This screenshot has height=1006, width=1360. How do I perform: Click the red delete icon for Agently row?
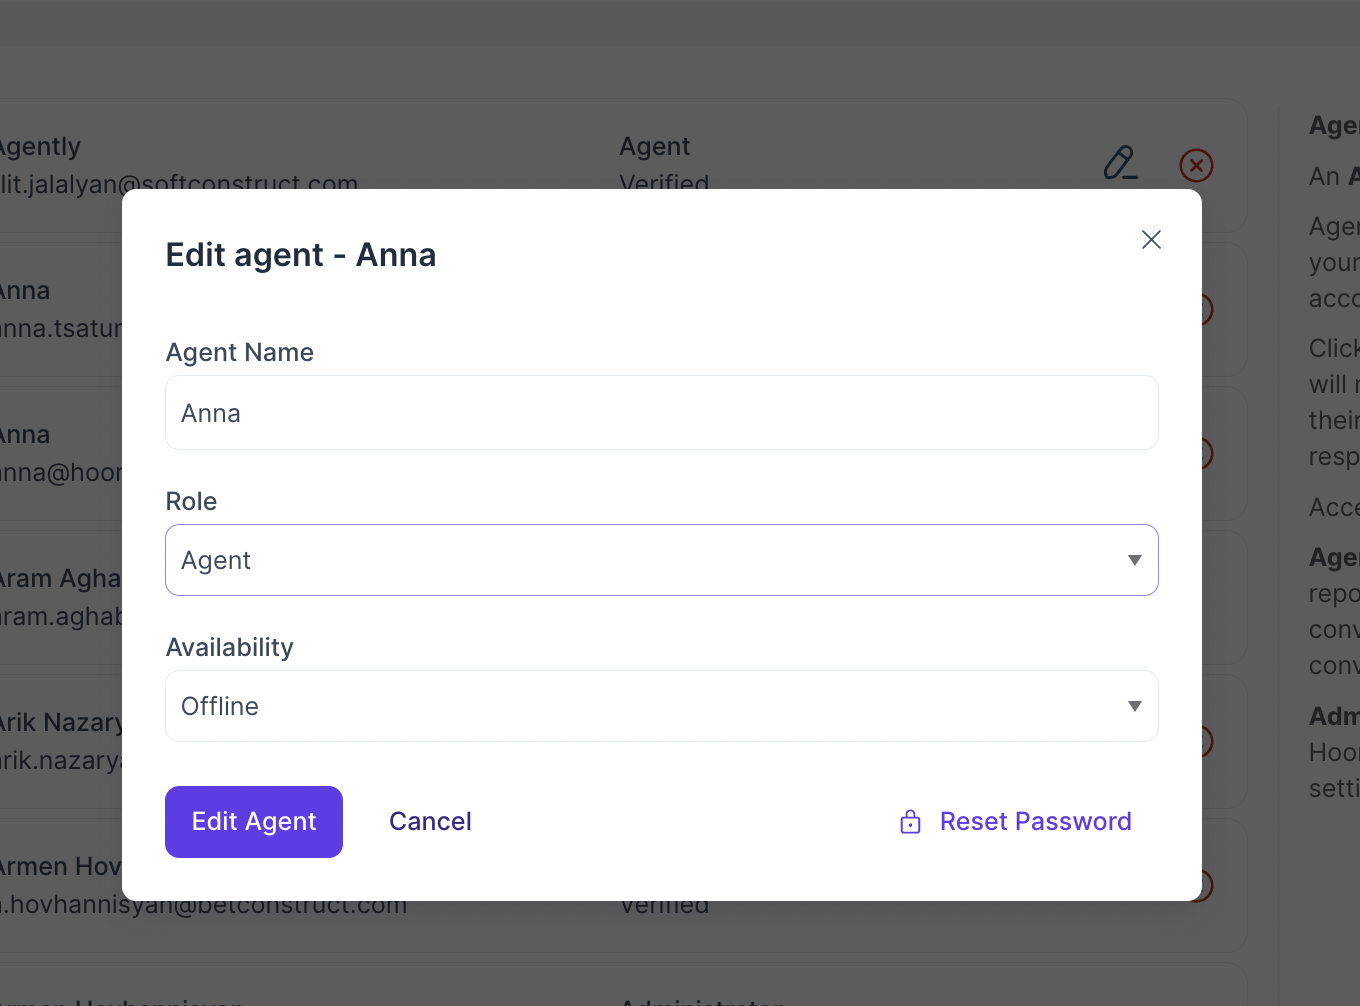[1197, 165]
